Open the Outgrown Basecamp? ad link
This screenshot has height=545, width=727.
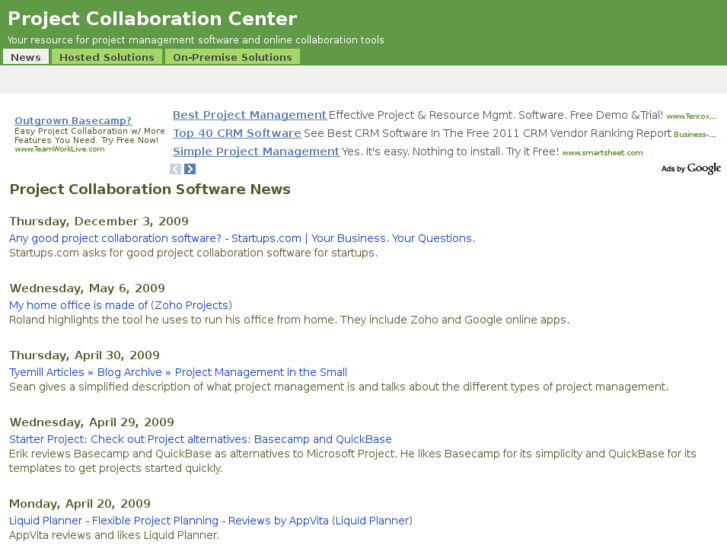73,121
